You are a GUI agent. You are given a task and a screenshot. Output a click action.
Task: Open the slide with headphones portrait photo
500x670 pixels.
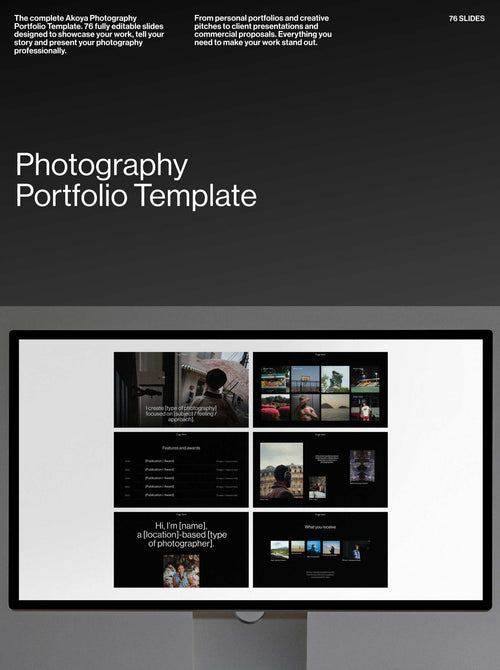point(321,470)
